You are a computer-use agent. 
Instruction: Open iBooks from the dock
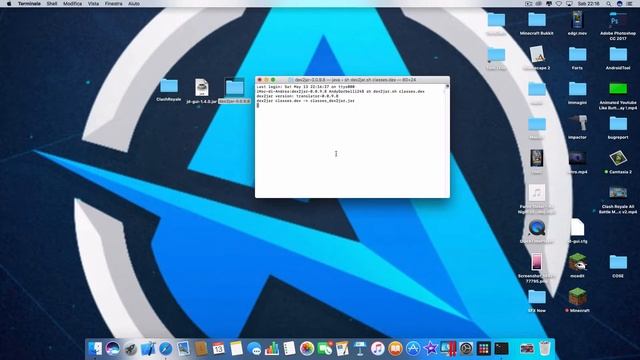pyautogui.click(x=395, y=349)
